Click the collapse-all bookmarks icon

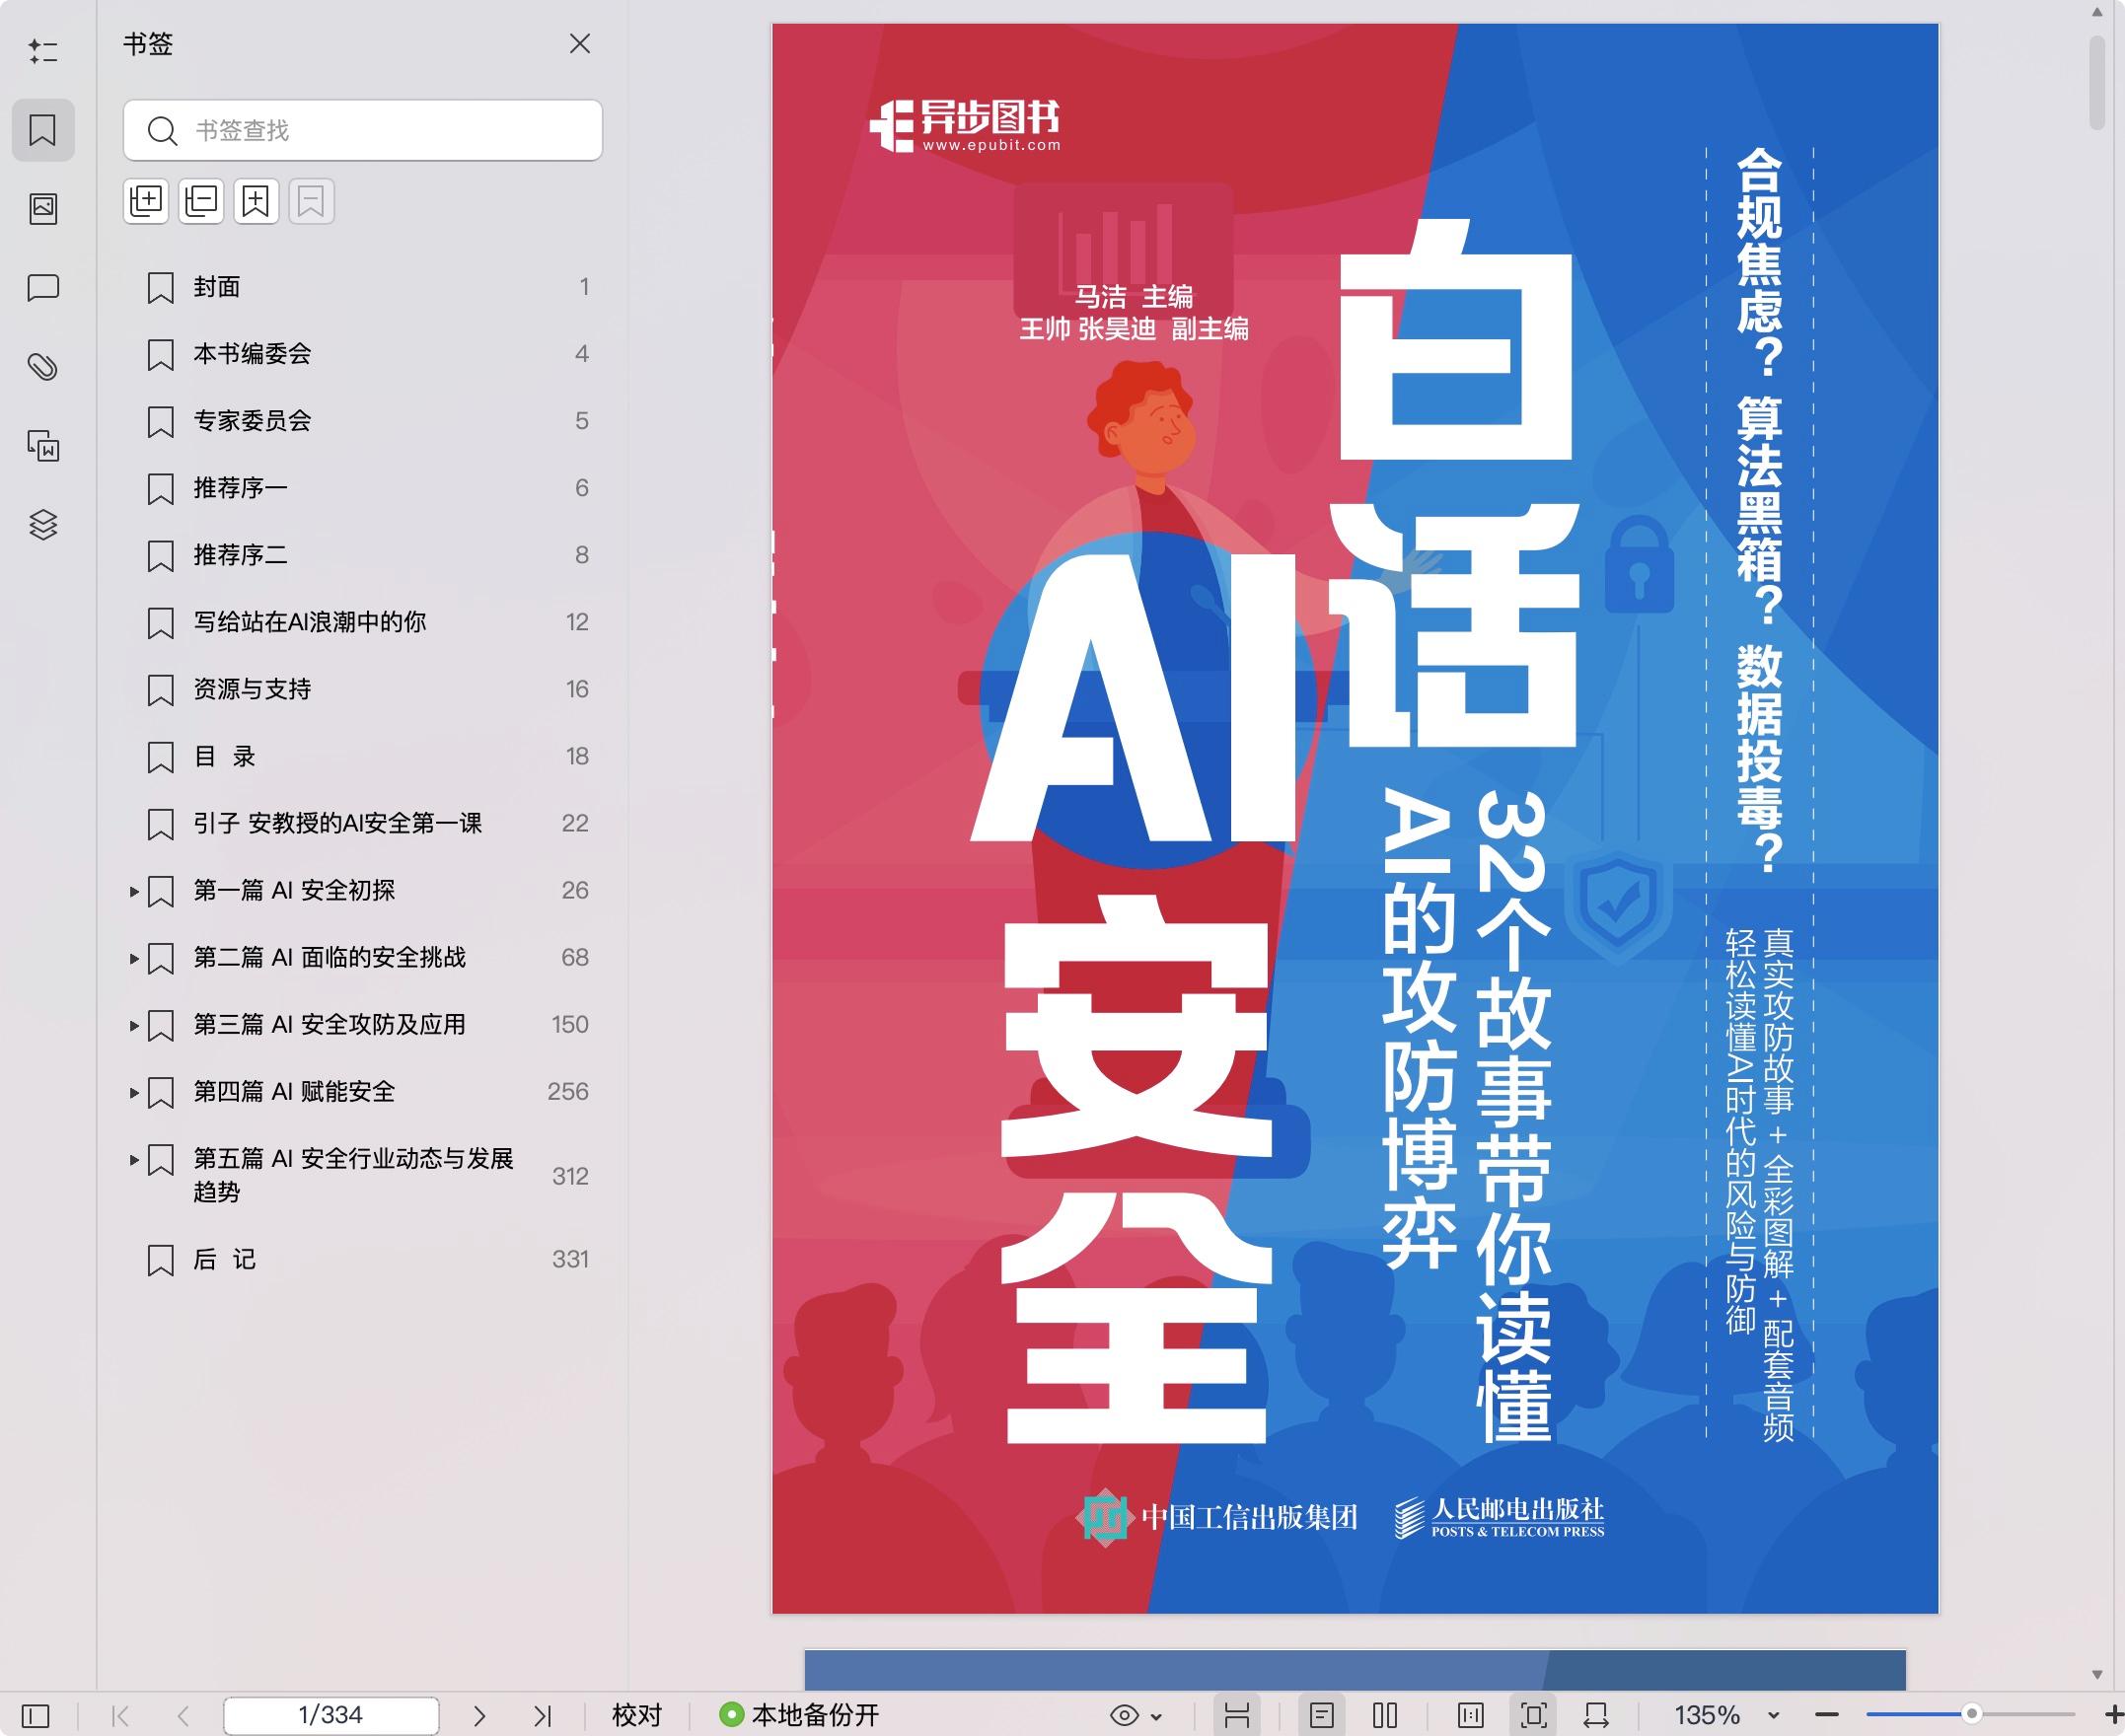[201, 202]
